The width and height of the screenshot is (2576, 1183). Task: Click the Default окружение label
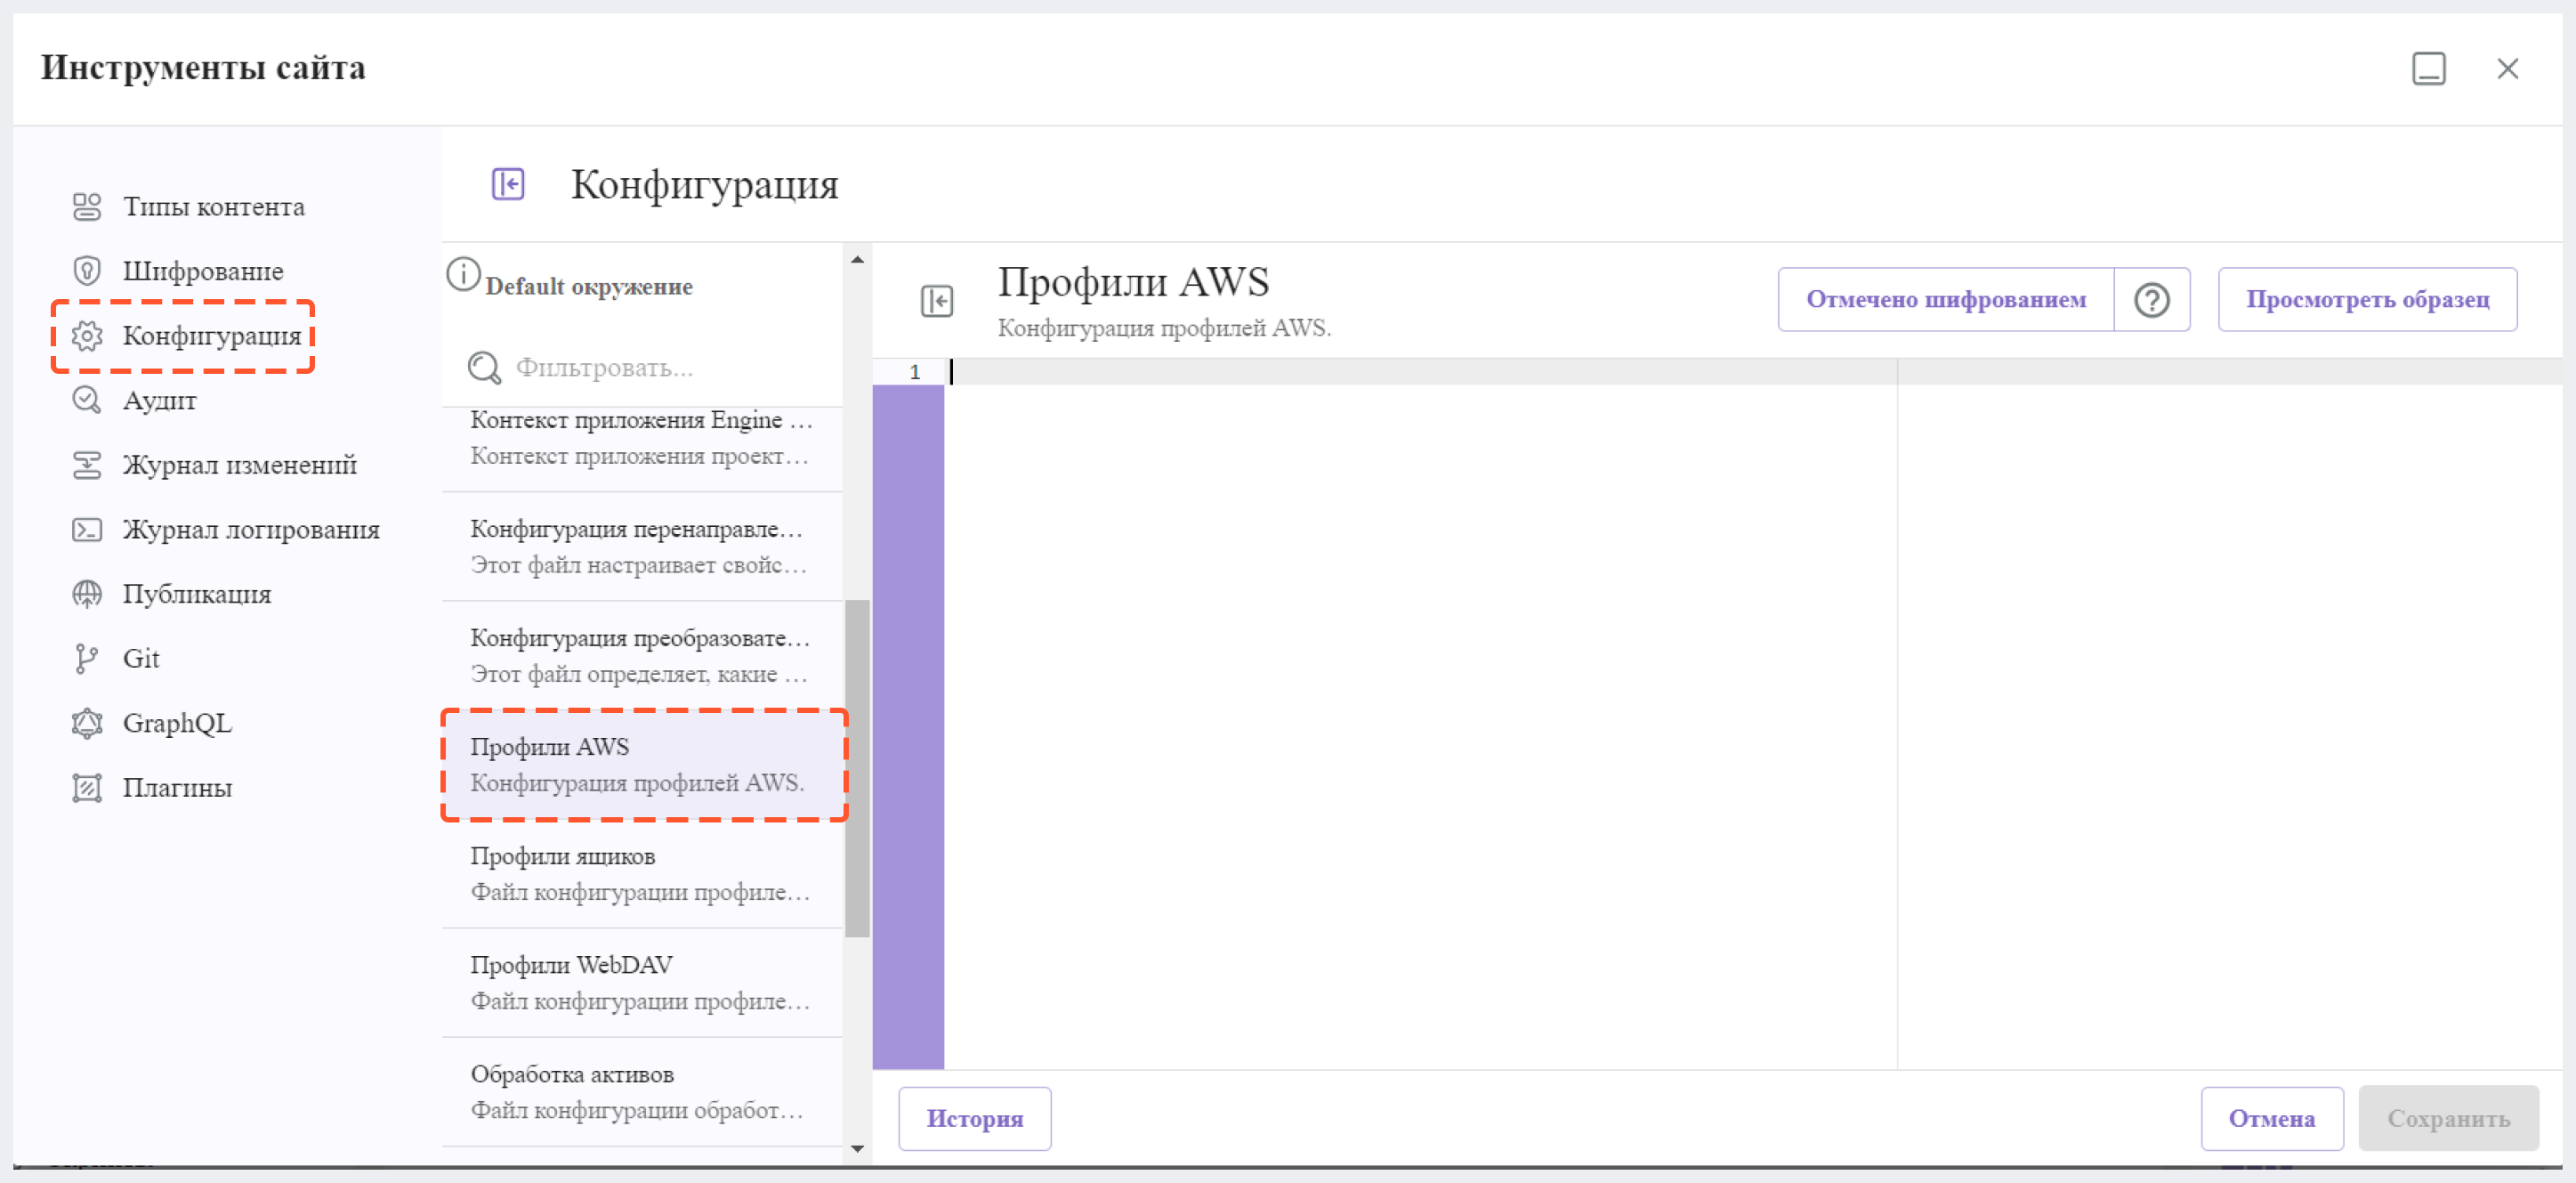(589, 287)
